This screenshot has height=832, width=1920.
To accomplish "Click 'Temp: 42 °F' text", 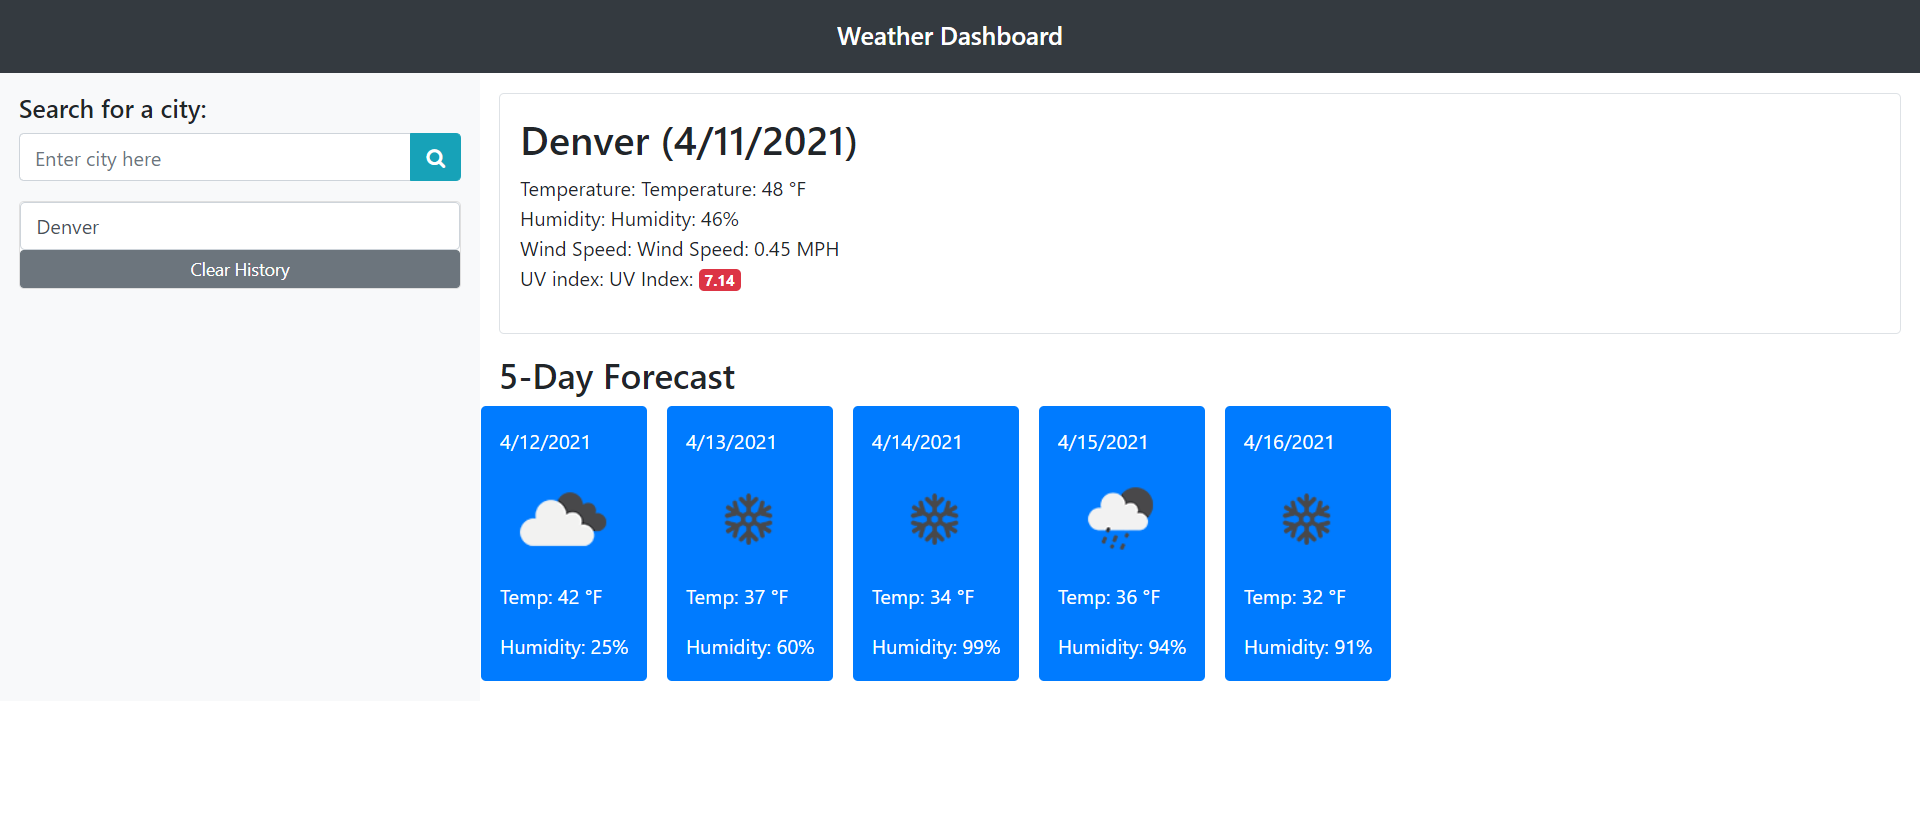I will click(x=551, y=597).
